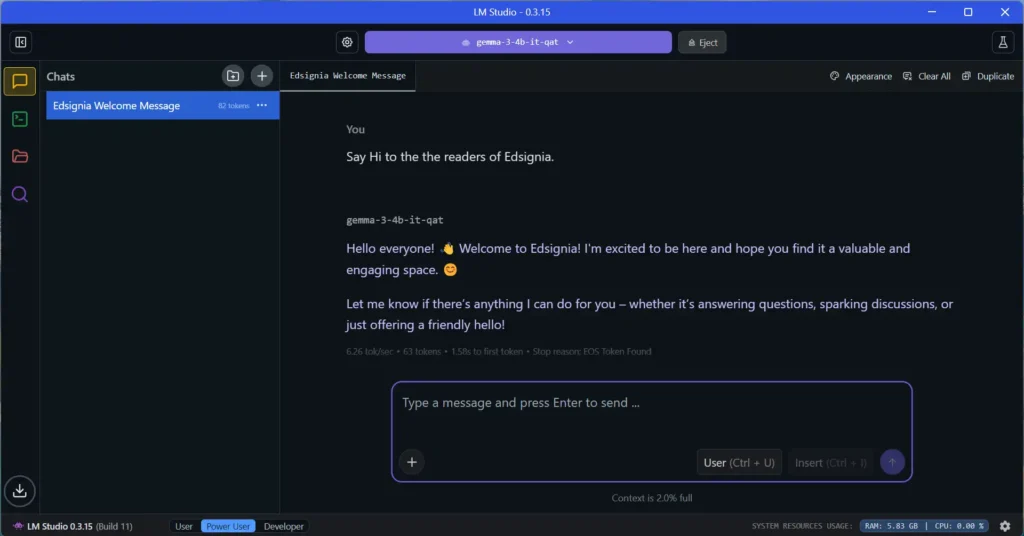This screenshot has height=536, width=1024.
Task: Click the 'Hello everyone!' response paragraph
Action: click(x=628, y=259)
